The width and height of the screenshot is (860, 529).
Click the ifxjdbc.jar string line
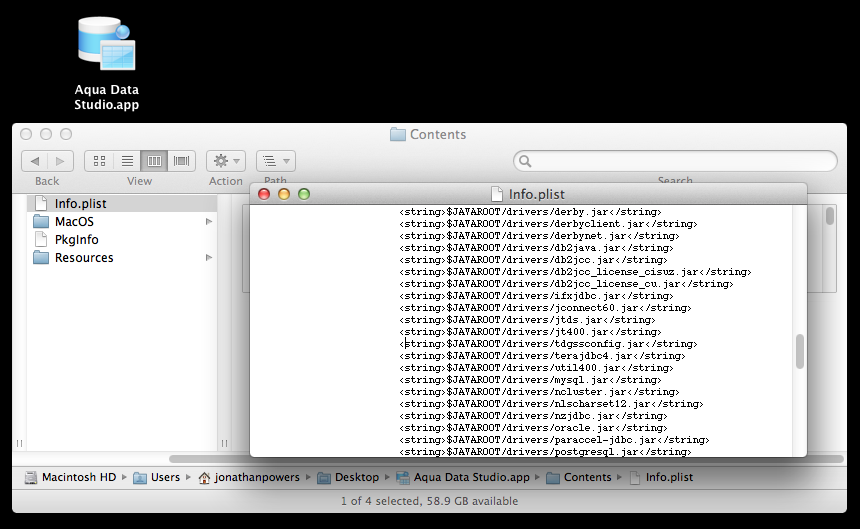coord(536,296)
